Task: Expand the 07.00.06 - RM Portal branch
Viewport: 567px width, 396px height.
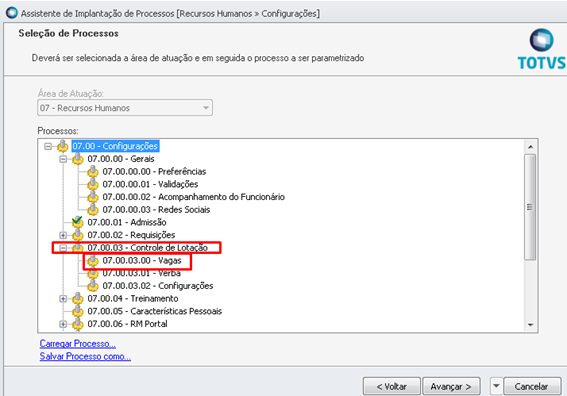Action: click(x=63, y=324)
